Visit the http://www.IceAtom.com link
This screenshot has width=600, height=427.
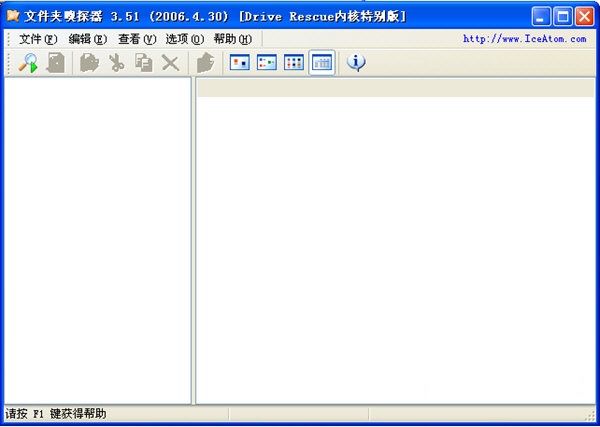tap(525, 39)
